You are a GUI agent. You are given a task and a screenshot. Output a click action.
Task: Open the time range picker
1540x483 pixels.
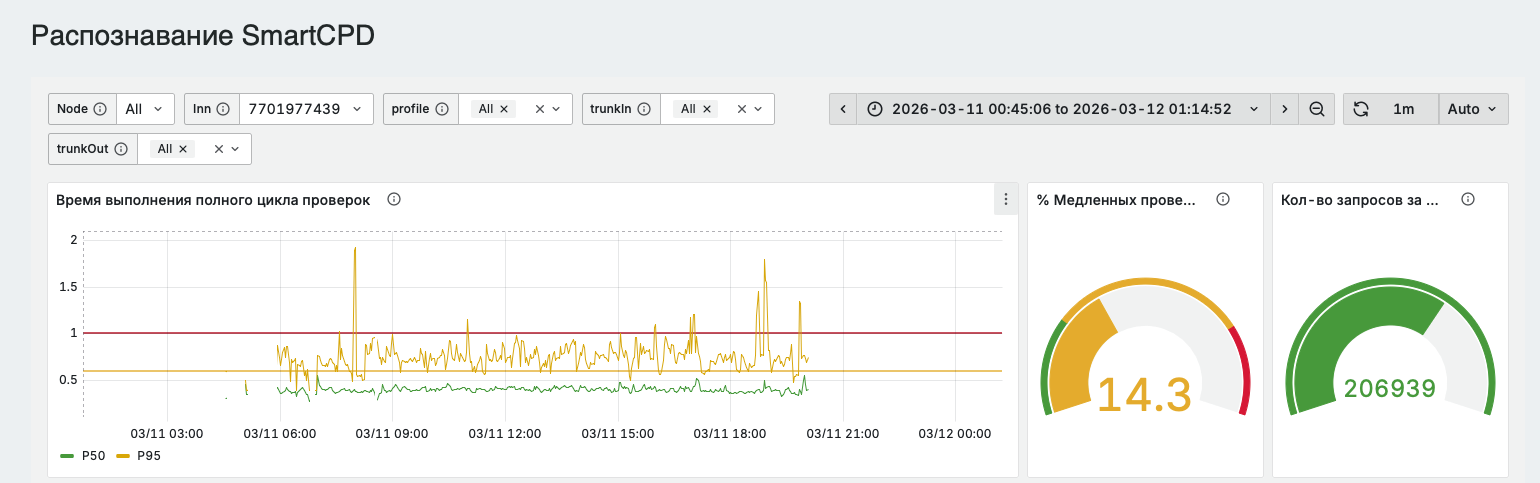(1063, 109)
